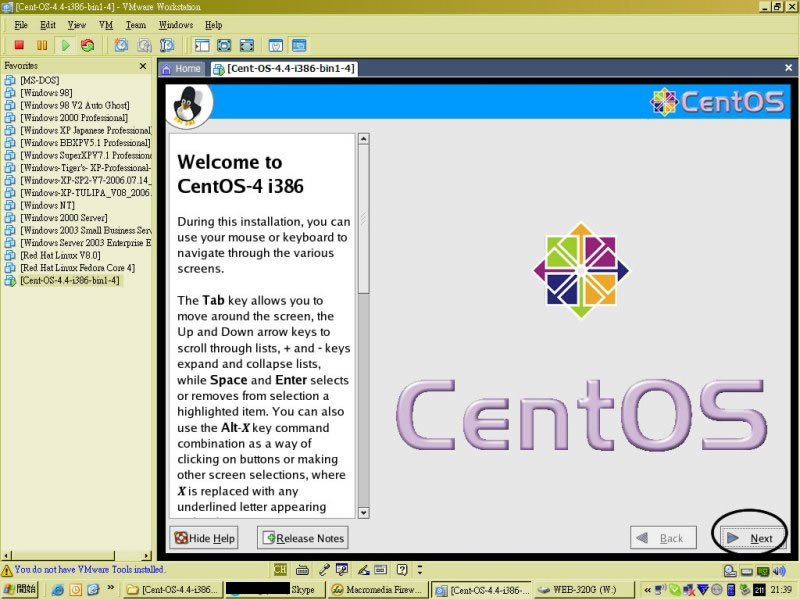The image size is (800, 600).
Task: Open WEB-320G (W:) taskbar window
Action: tap(584, 589)
